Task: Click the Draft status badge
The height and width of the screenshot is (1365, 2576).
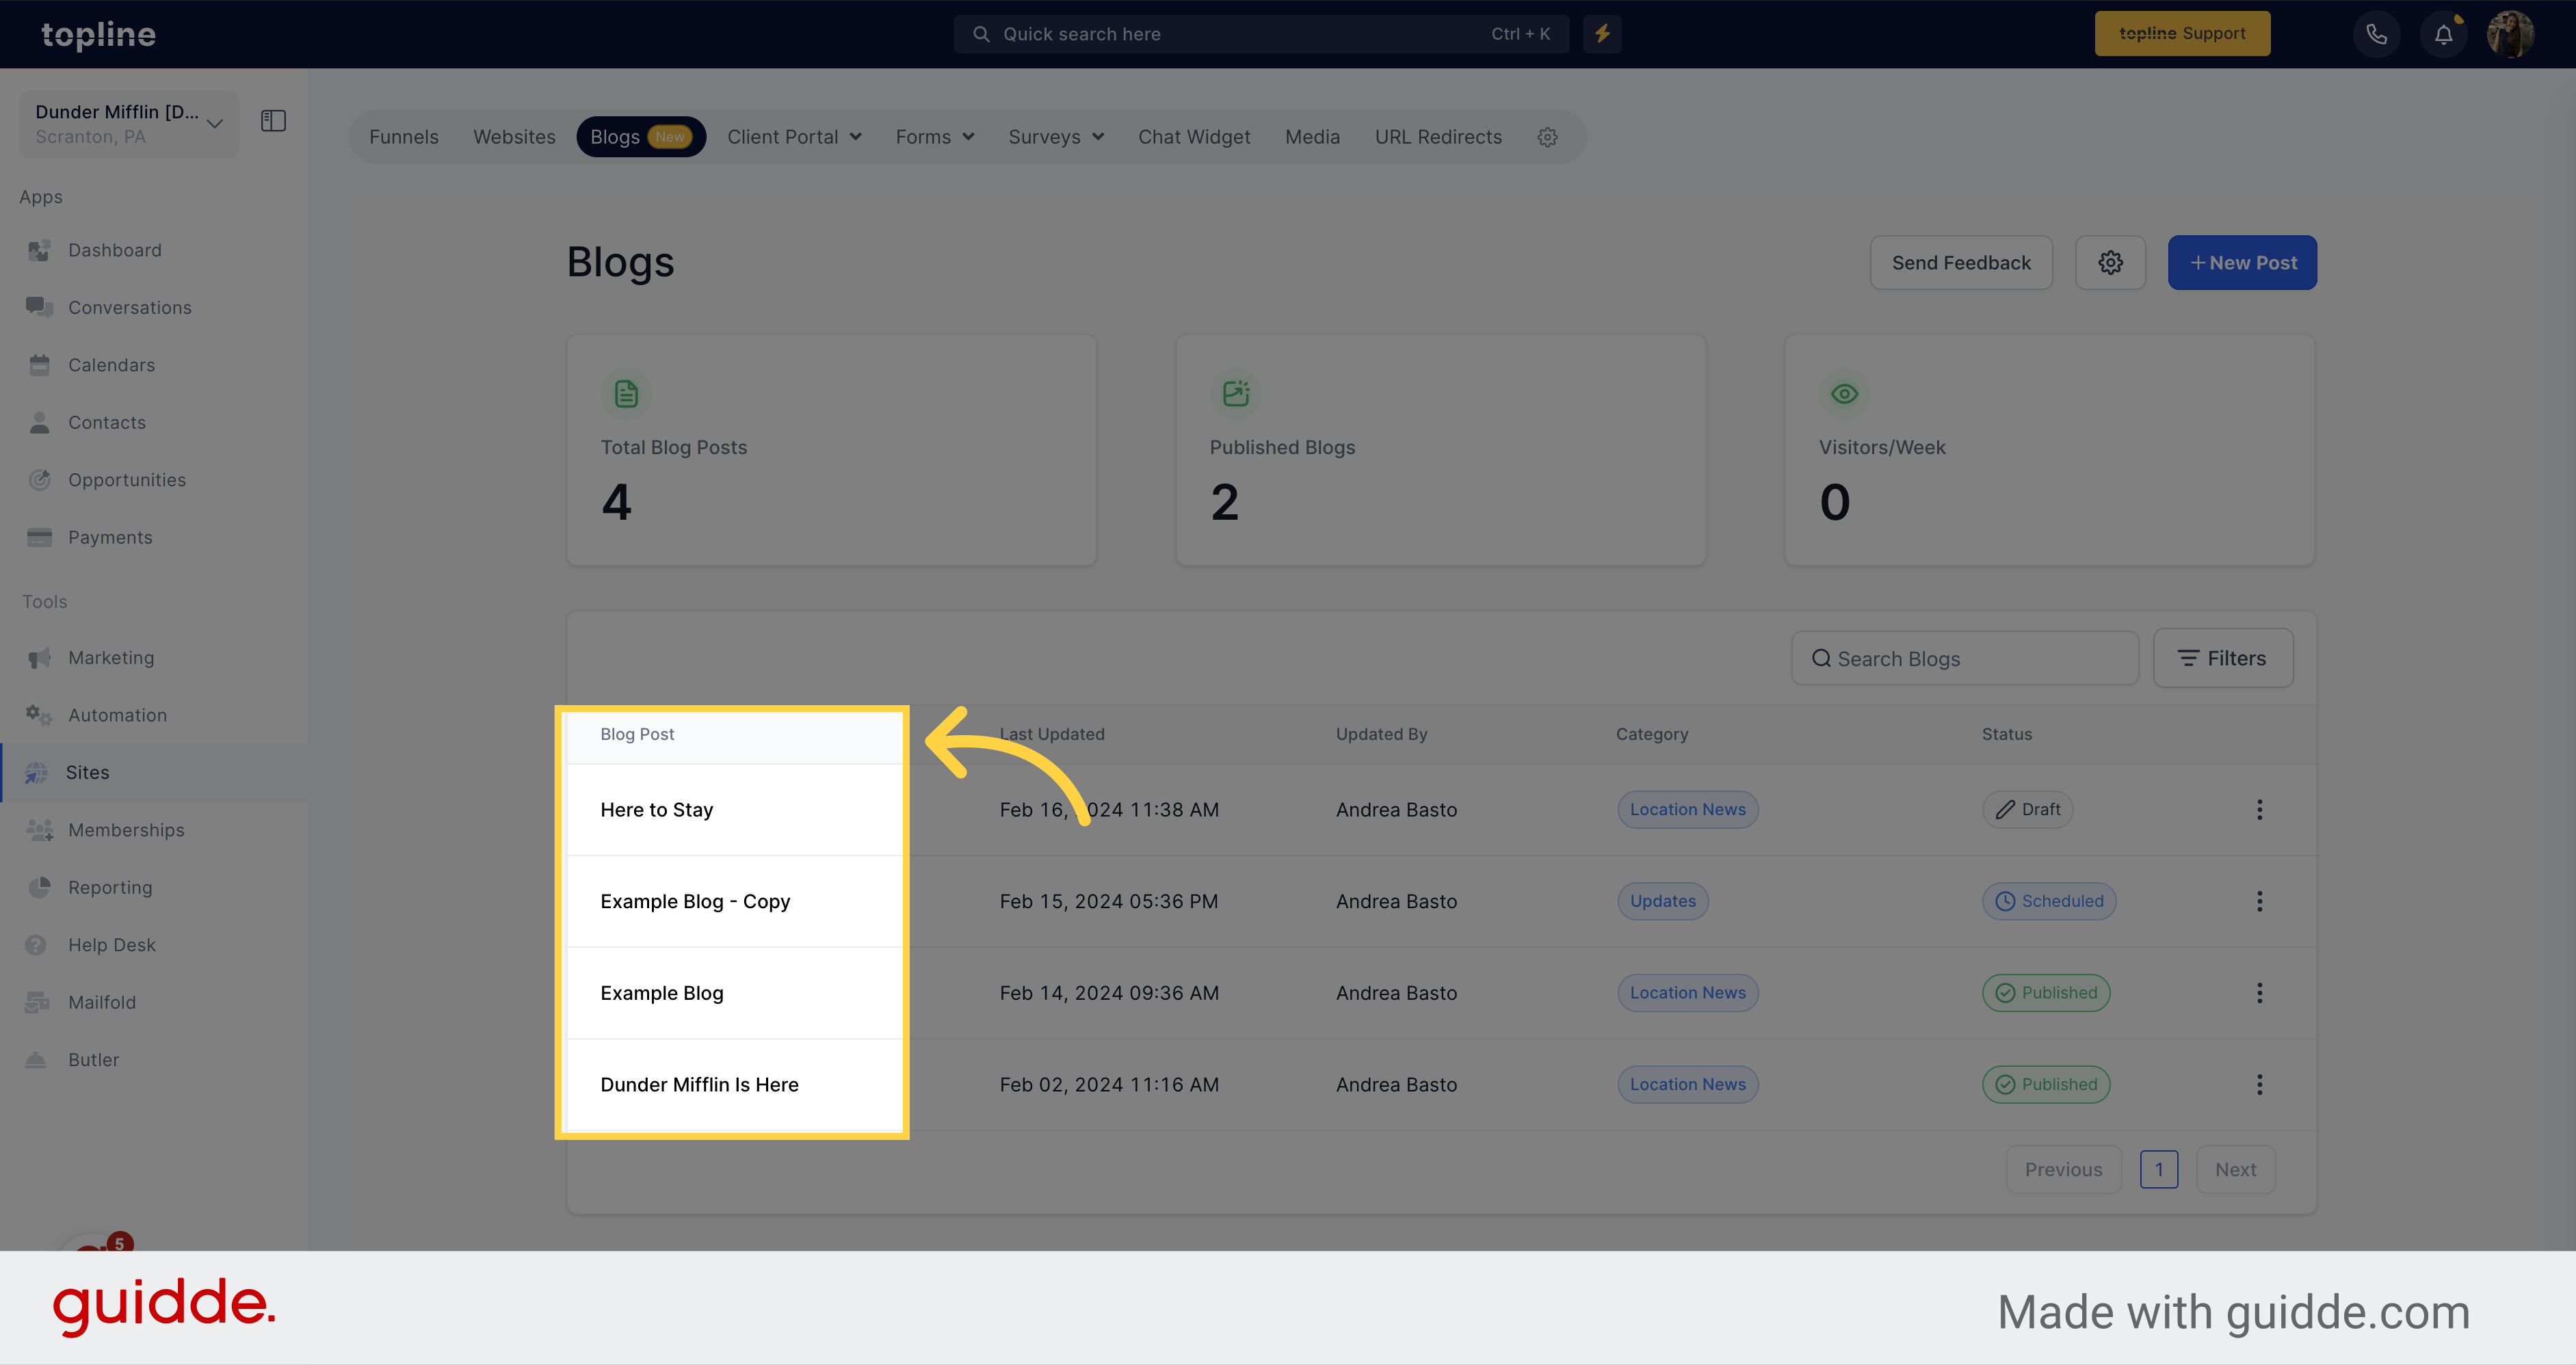Action: (x=2027, y=810)
